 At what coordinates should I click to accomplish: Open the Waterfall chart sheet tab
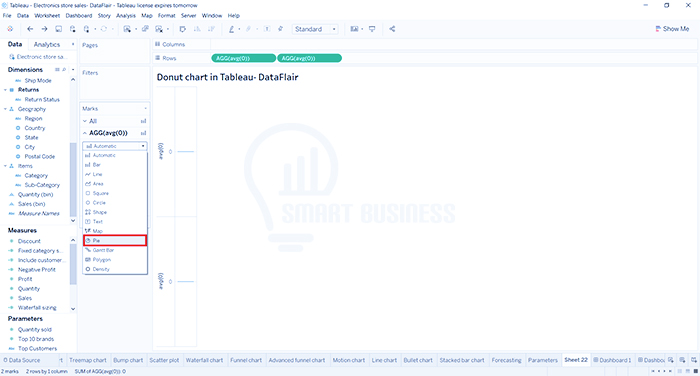pyautogui.click(x=204, y=360)
